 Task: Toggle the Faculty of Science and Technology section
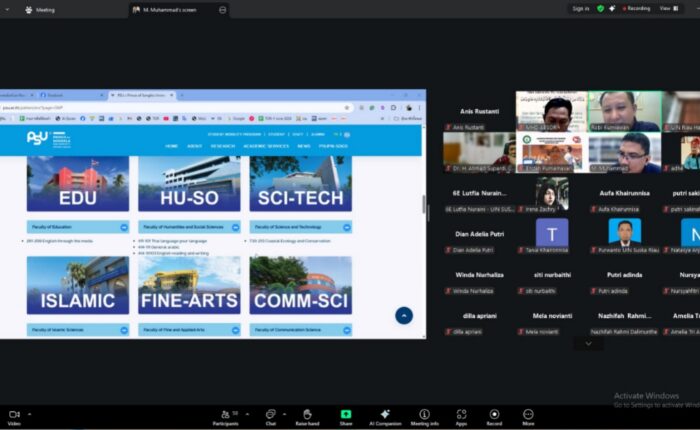click(301, 228)
